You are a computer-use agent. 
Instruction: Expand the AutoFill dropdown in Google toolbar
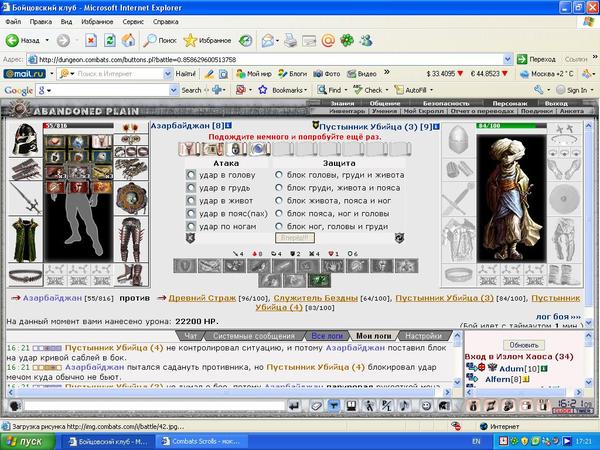[432, 90]
